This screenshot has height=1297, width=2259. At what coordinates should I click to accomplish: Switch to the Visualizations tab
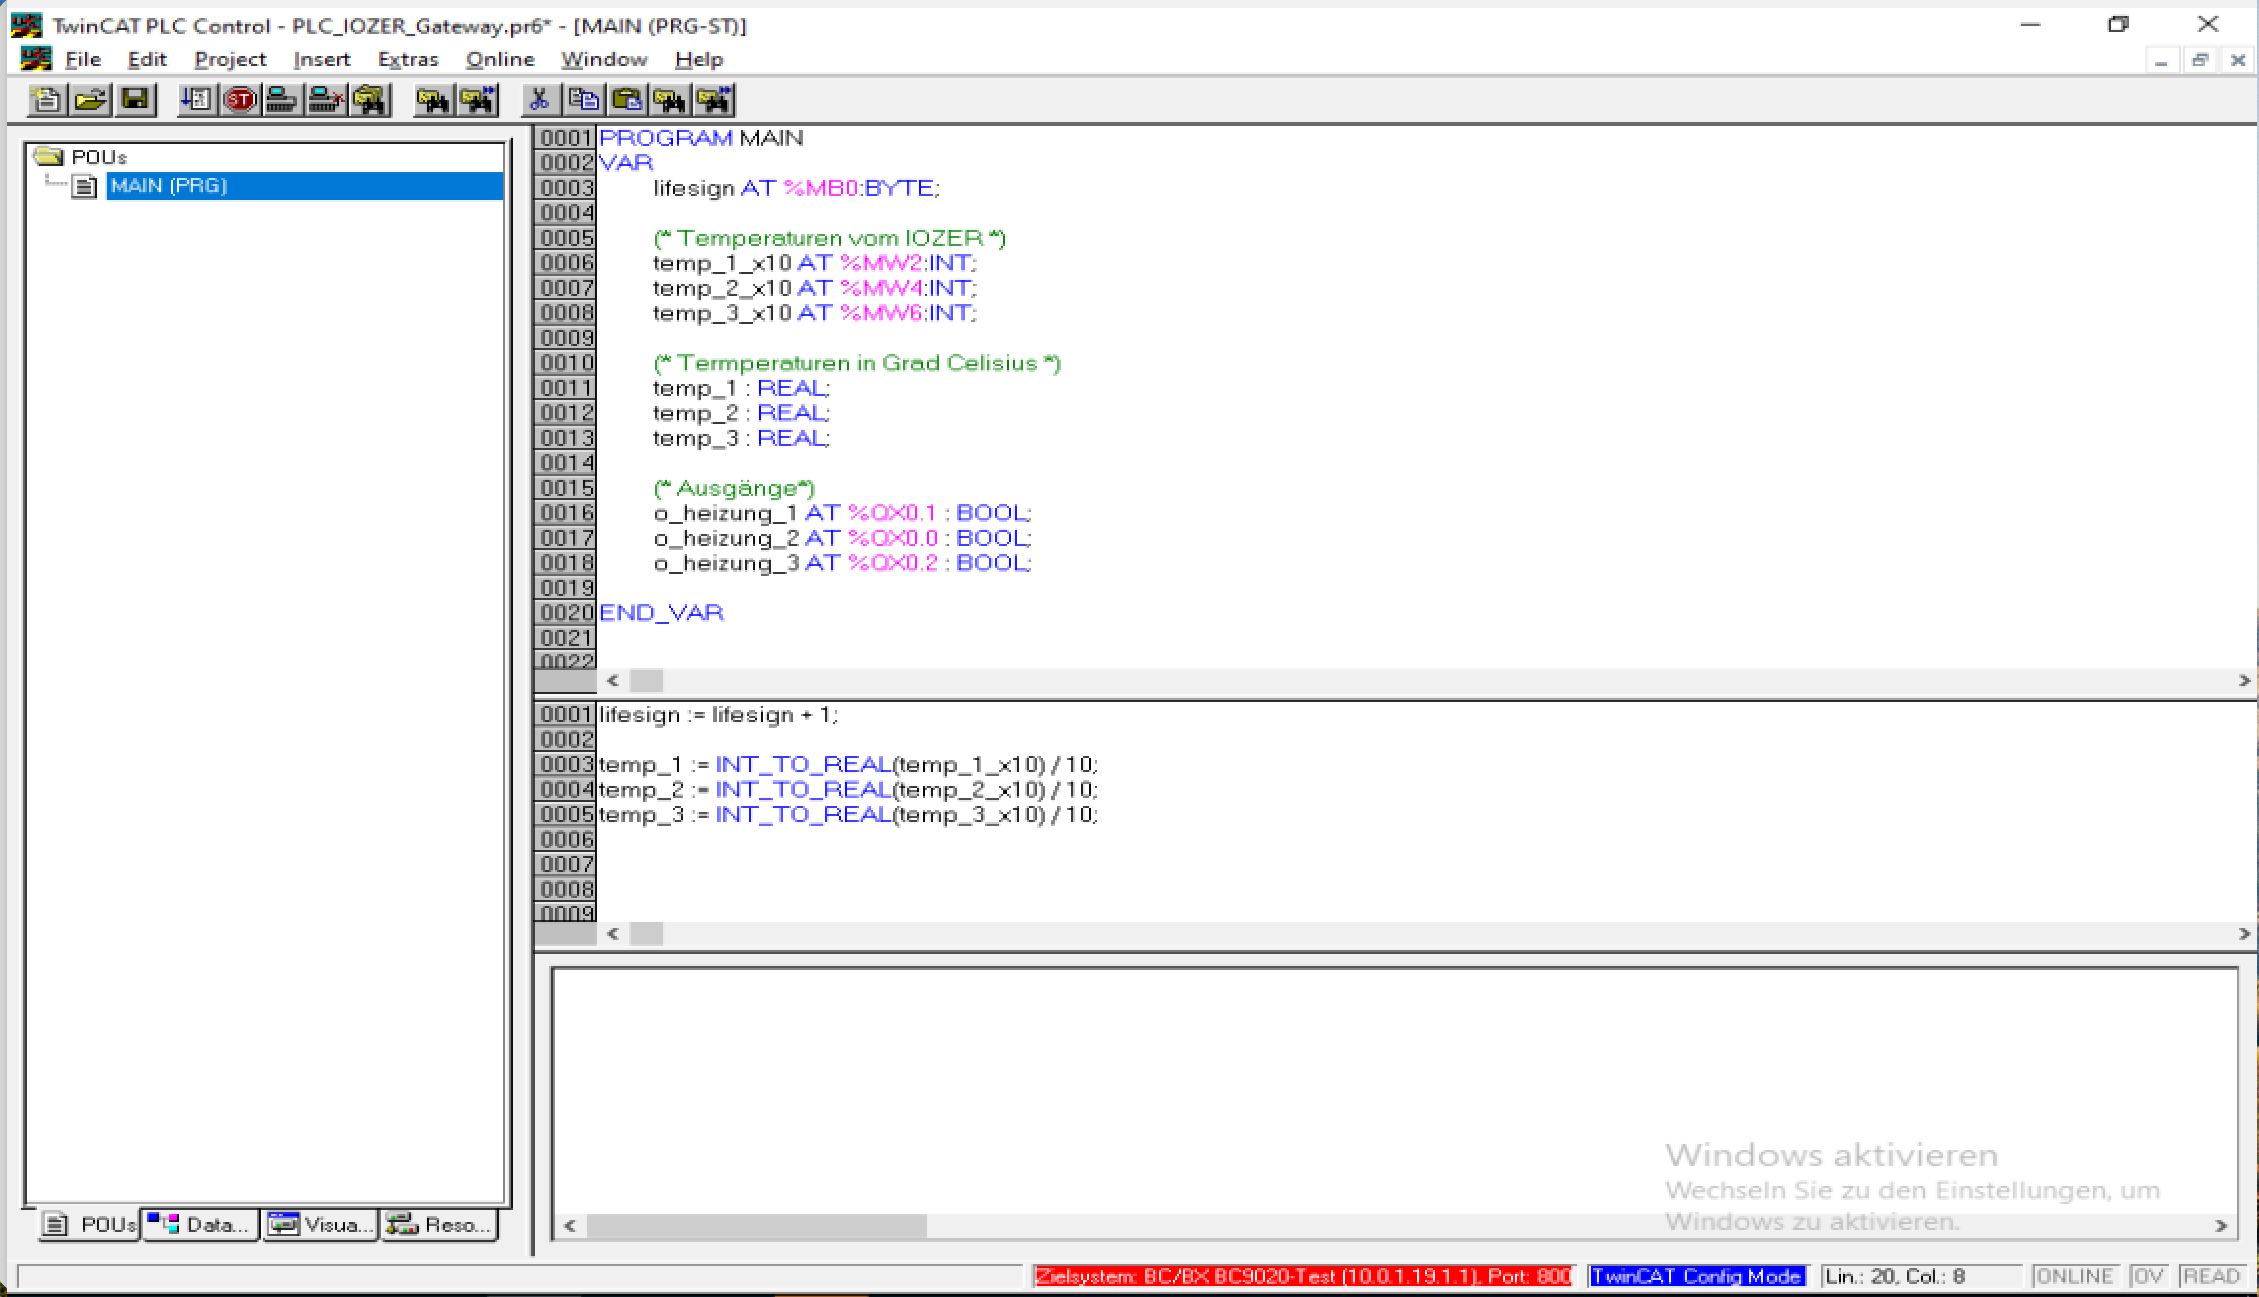click(321, 1224)
